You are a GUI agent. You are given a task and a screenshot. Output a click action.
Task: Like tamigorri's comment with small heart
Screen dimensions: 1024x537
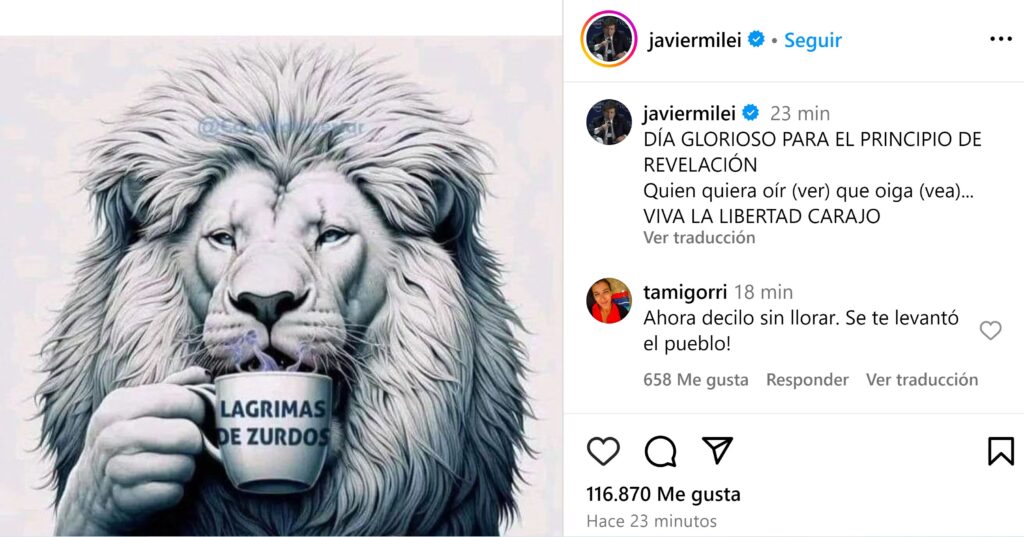990,331
